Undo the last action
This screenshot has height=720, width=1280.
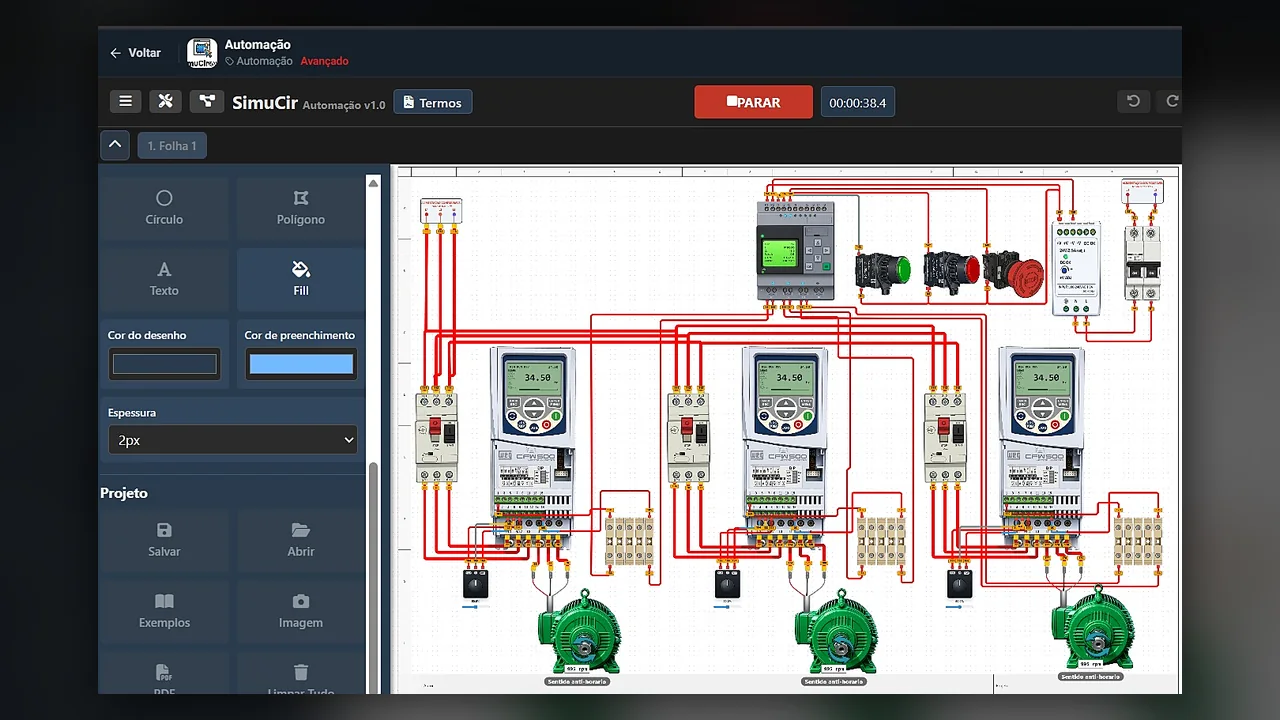click(x=1133, y=101)
